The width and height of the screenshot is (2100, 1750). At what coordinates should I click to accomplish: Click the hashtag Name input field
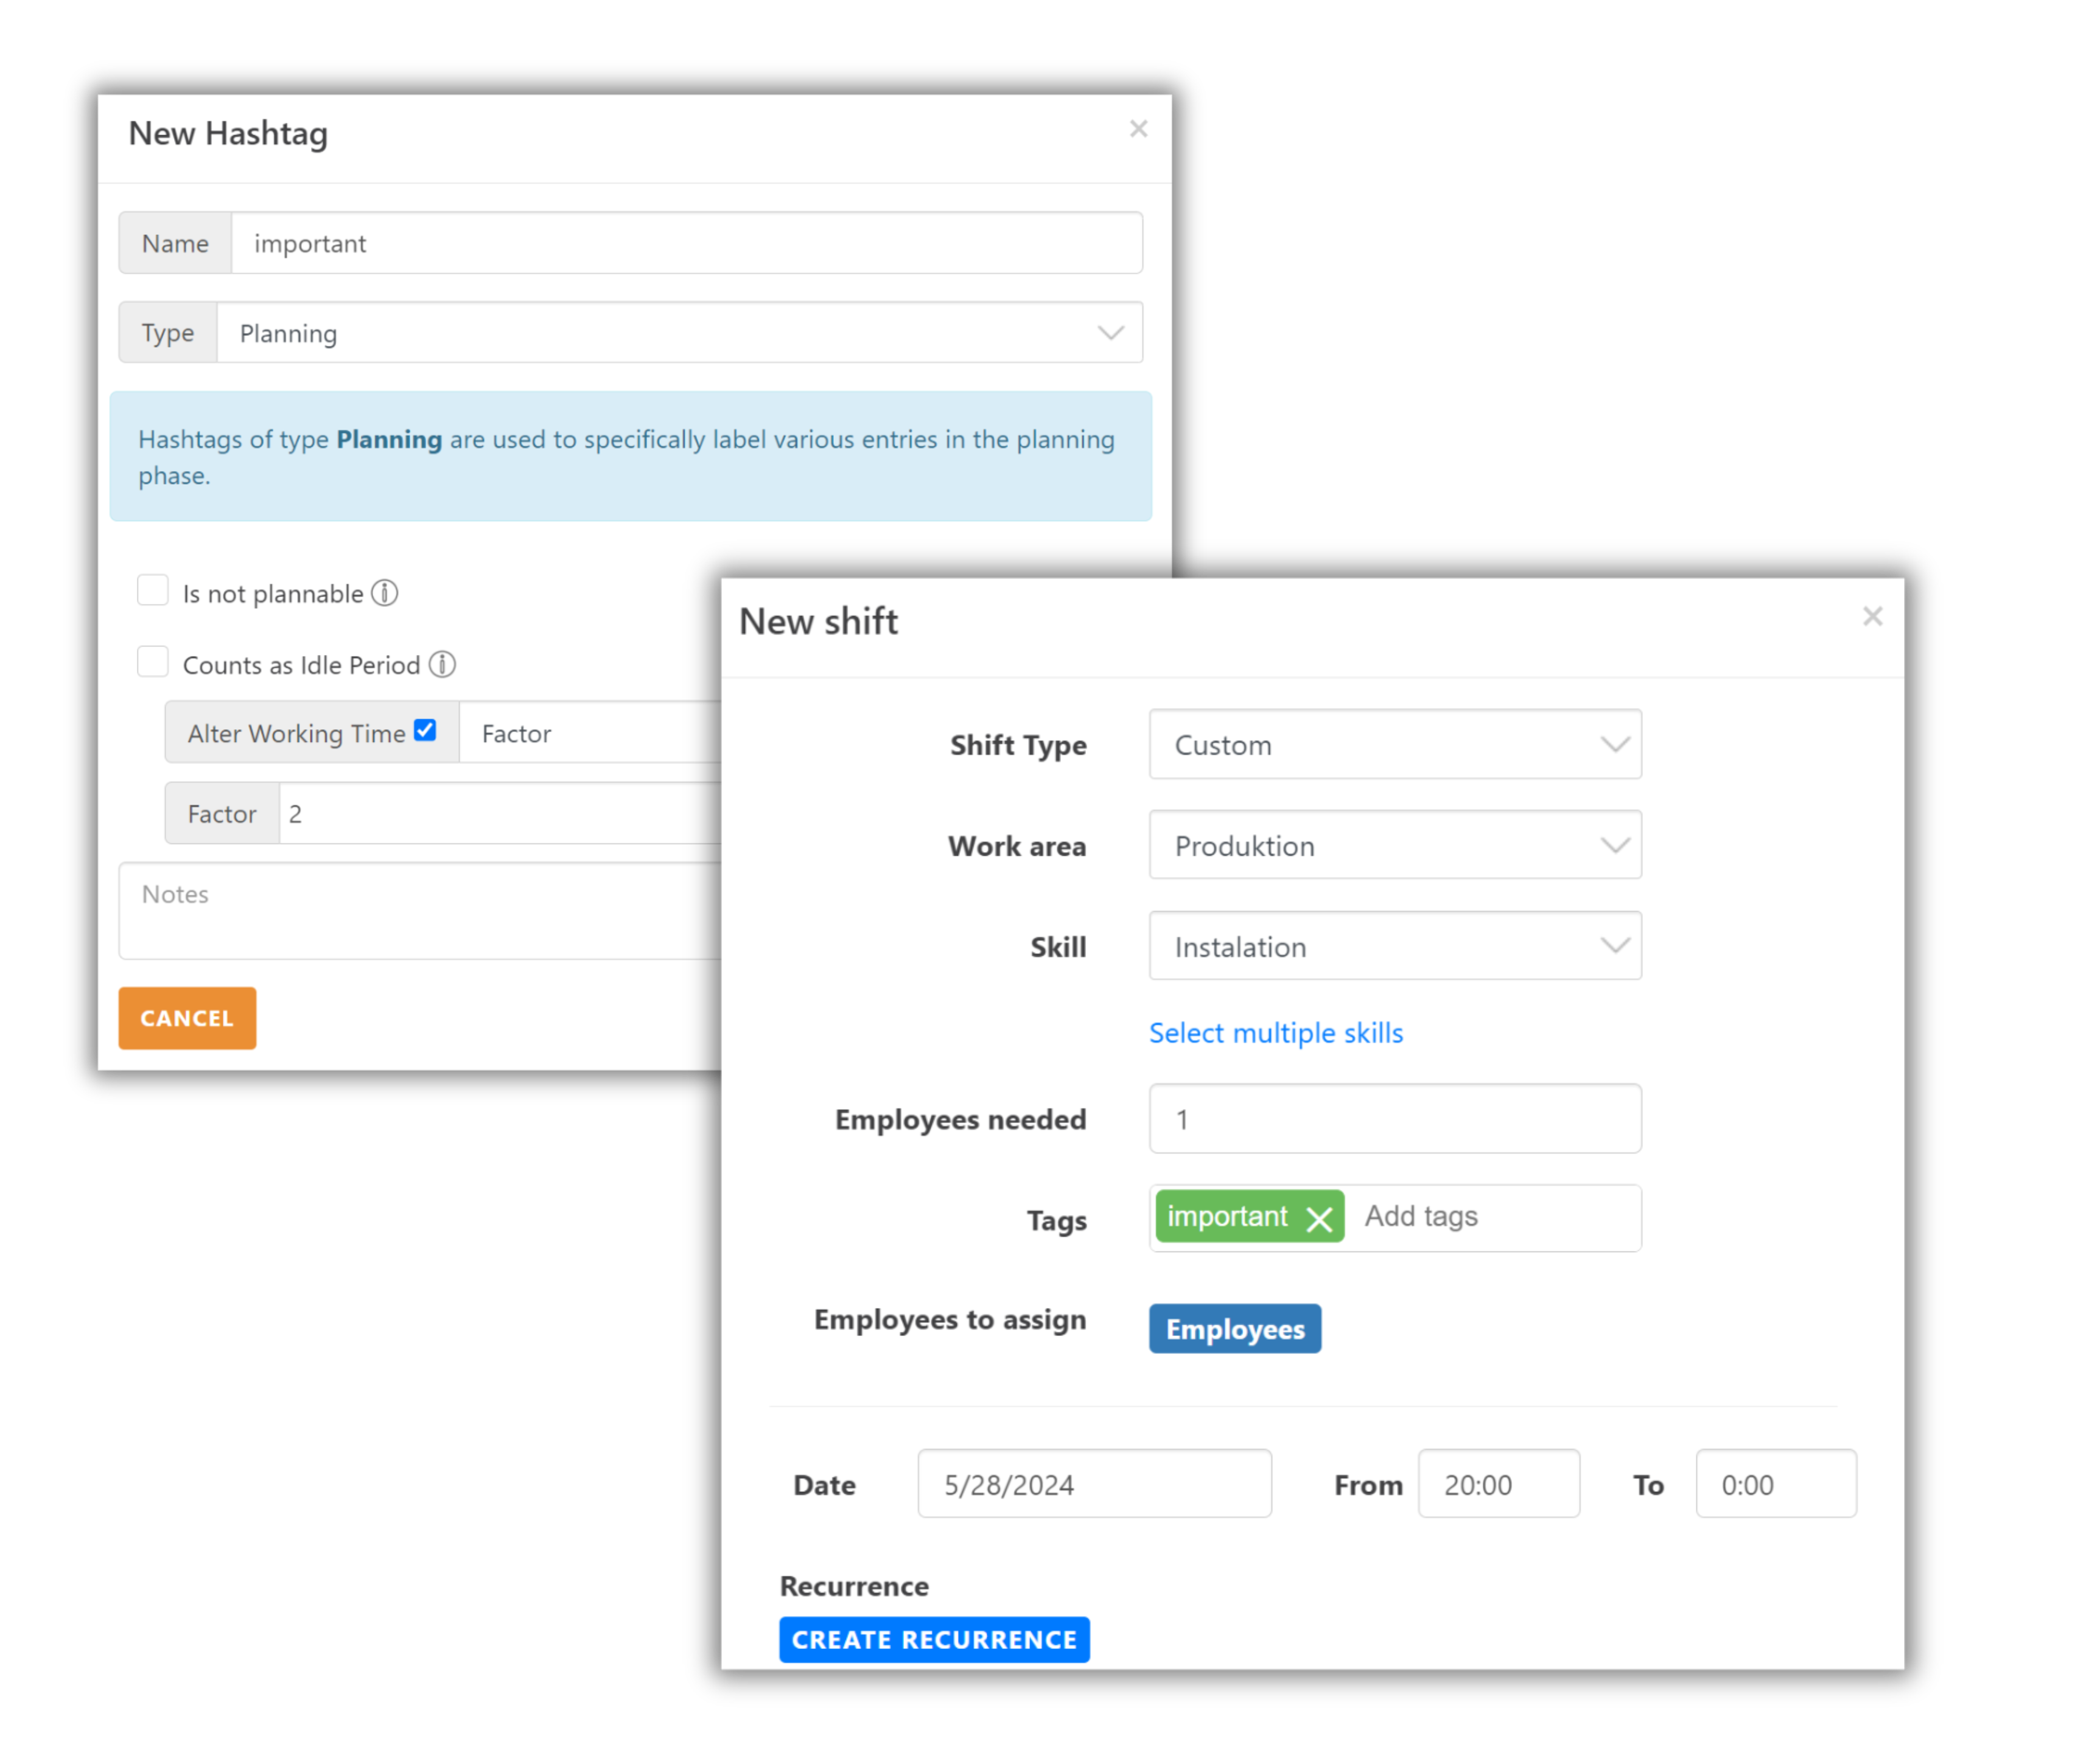pos(686,243)
